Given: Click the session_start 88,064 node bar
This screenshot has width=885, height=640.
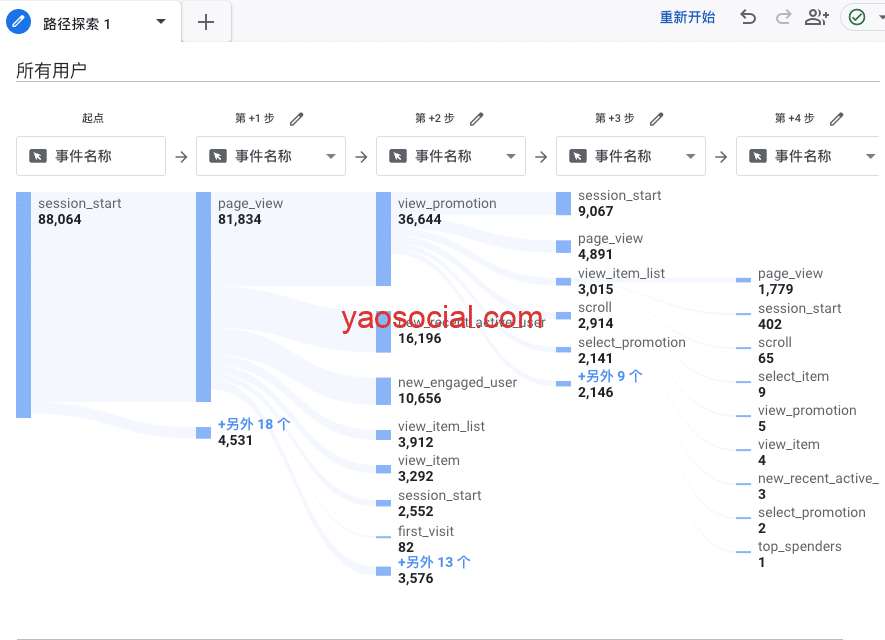Looking at the screenshot, I should (x=23, y=304).
